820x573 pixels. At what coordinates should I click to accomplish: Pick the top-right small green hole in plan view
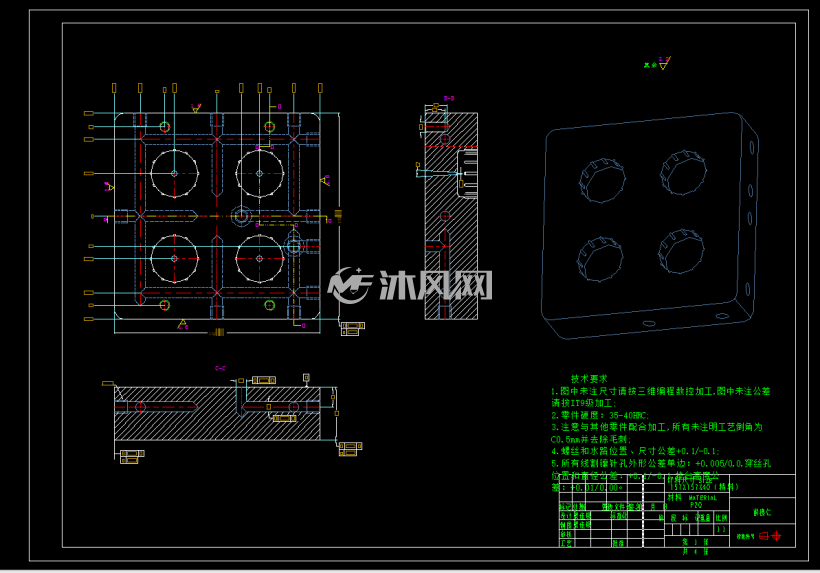(270, 127)
